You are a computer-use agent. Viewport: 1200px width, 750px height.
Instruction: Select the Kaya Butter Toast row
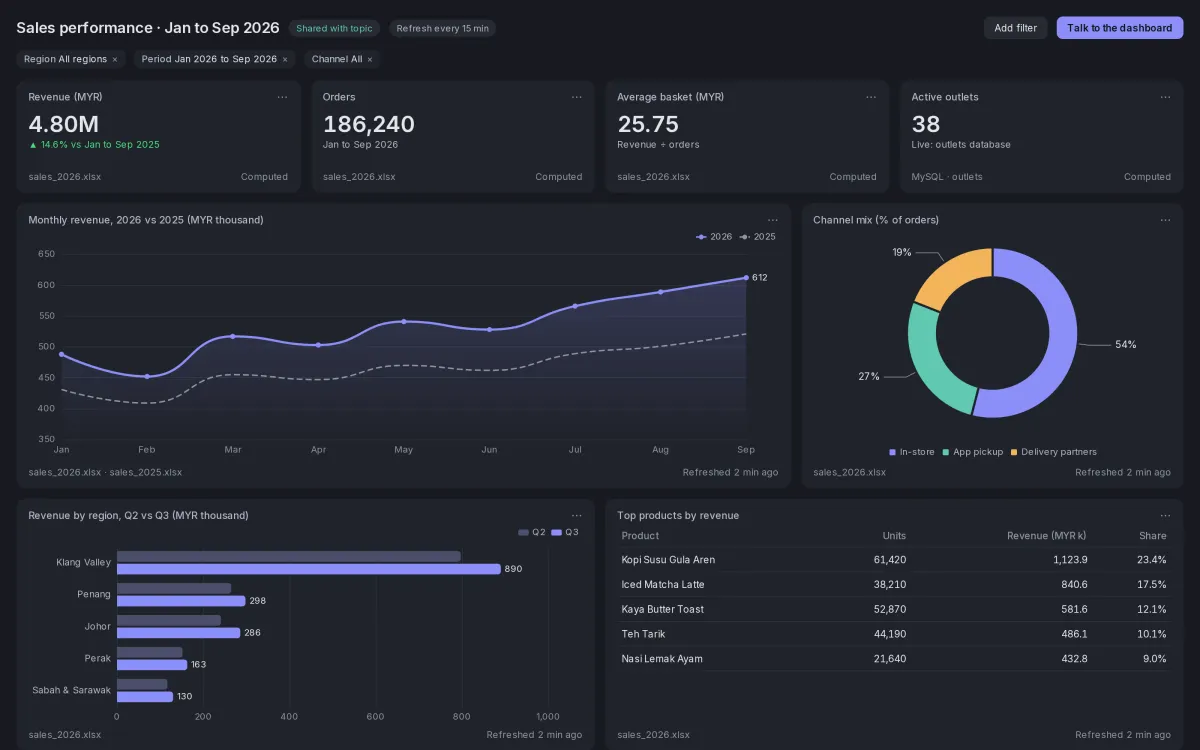coord(894,609)
